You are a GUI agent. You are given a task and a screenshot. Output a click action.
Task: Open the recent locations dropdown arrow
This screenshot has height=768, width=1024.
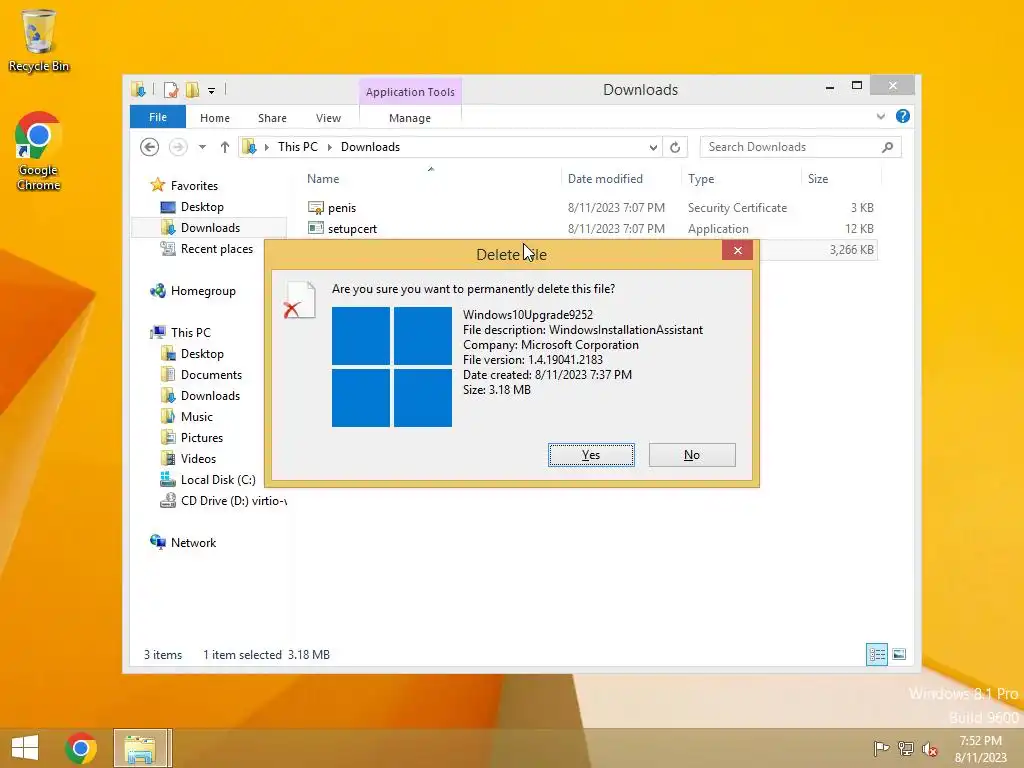point(202,147)
